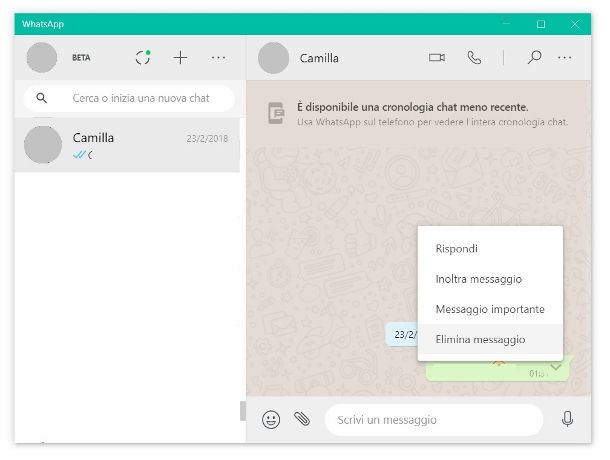Open chat header more options menu
This screenshot has height=460, width=610.
(x=564, y=58)
